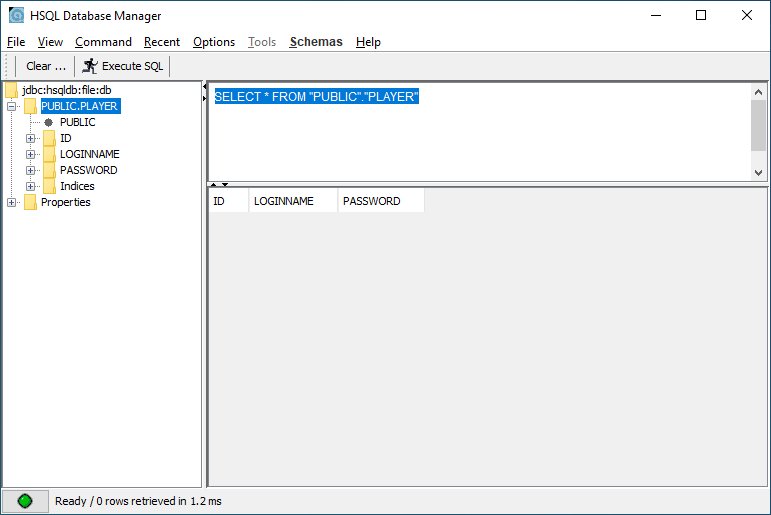Open the Options menu
This screenshot has width=771, height=515.
pos(214,42)
